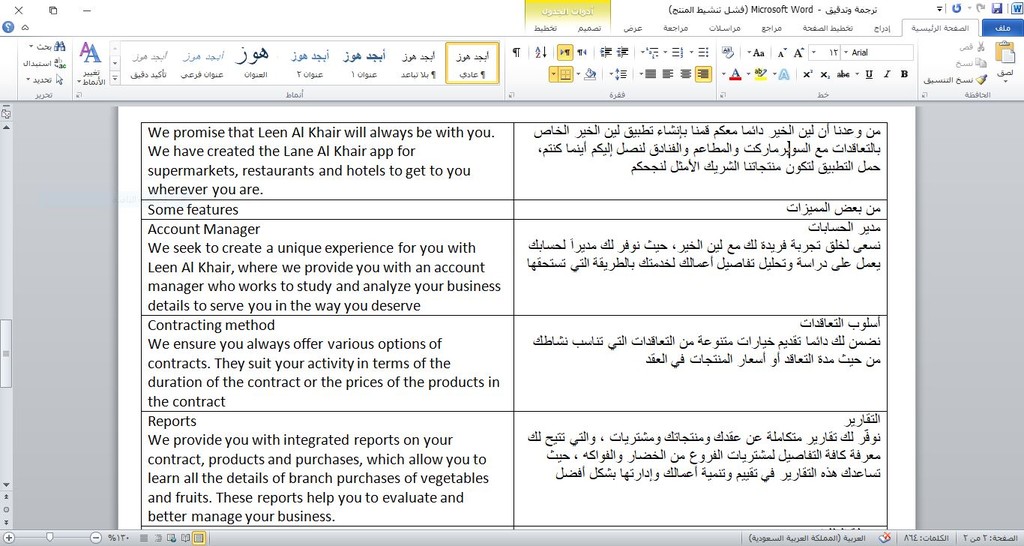Switch to the Mailings (مراسلات) tab
Viewport: 1024px width, 546px height.
pyautogui.click(x=724, y=28)
